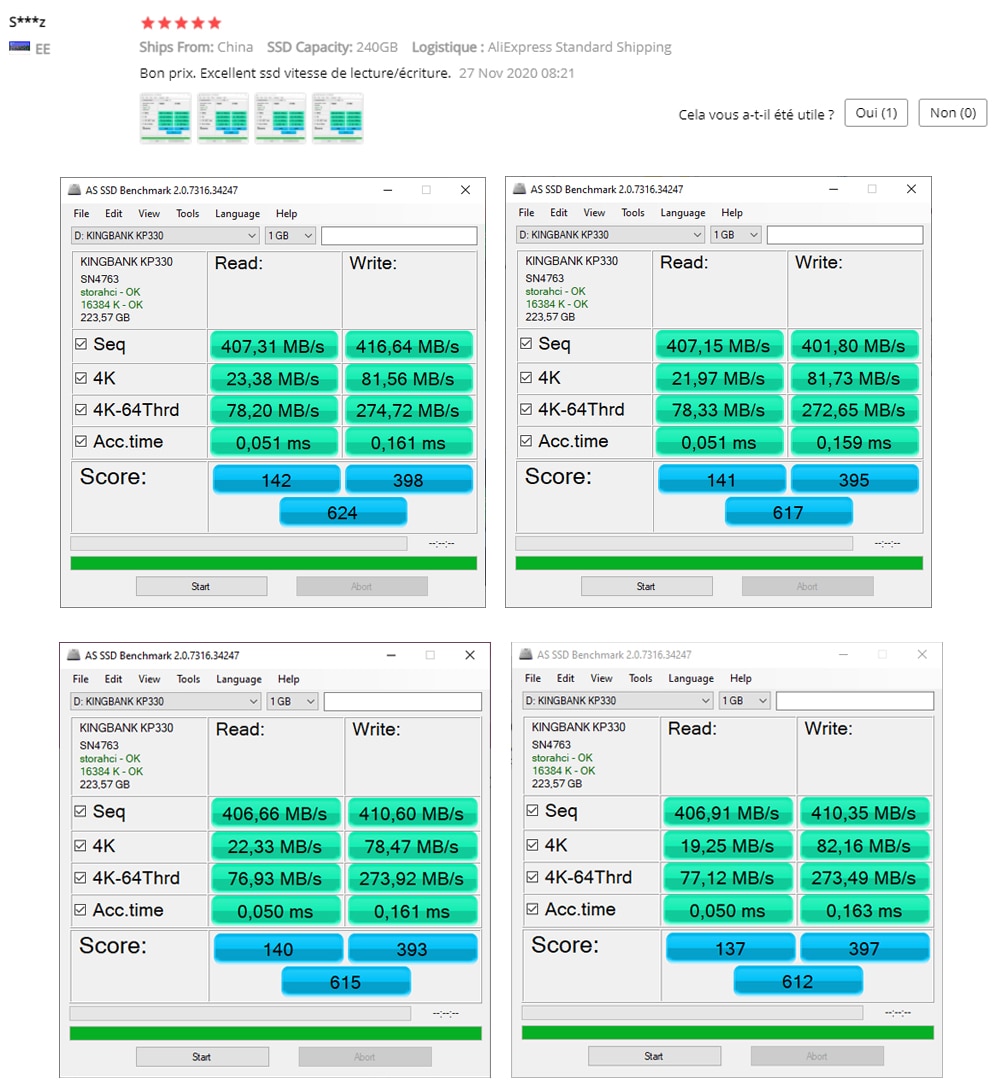Click the green progress bar in the score 624 window
The width and height of the screenshot is (1000, 1084).
point(274,563)
